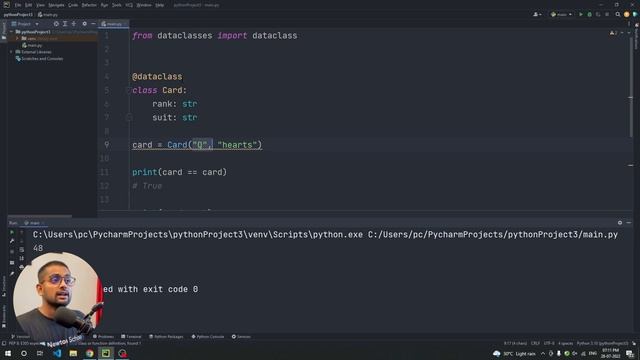This screenshot has height=360, width=640.
Task: Hide the Run tool window
Action: pyautogui.click(x=629, y=223)
